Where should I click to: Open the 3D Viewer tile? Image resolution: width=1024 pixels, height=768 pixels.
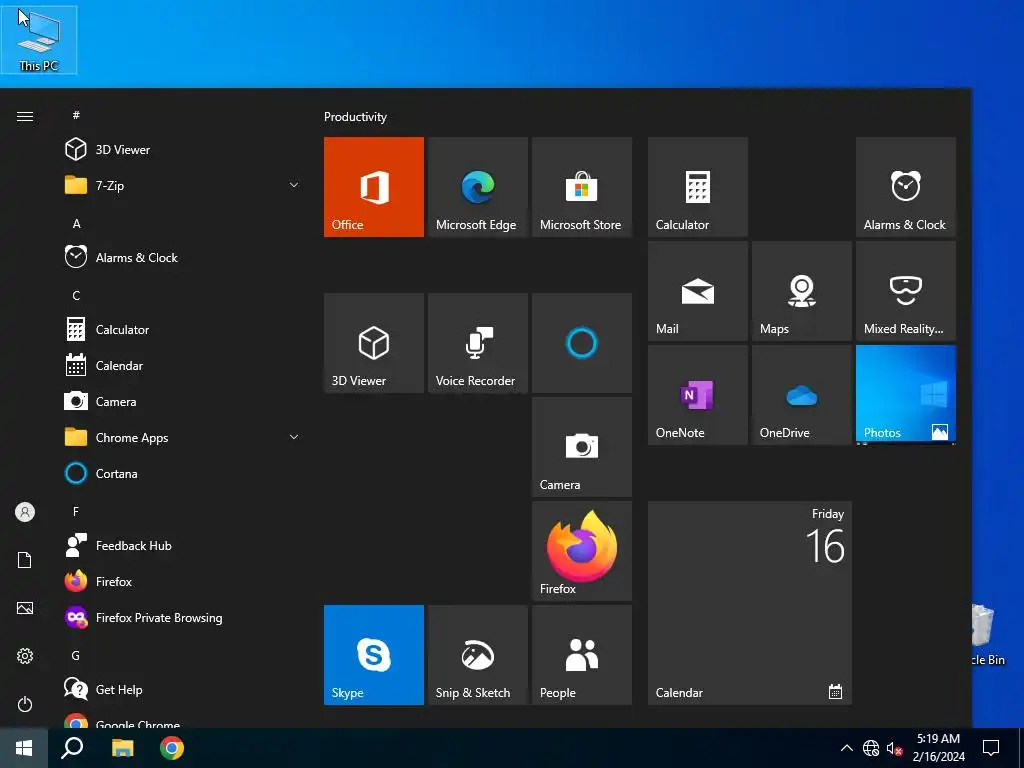coord(374,343)
